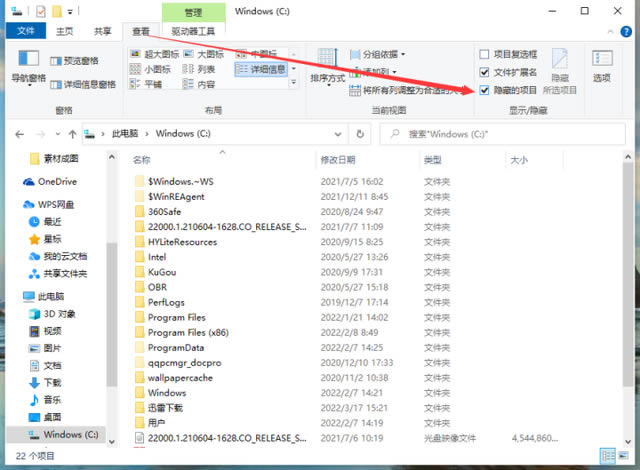The image size is (640, 470).
Task: Click 此电脑 in the address breadcrumb
Action: 125,134
